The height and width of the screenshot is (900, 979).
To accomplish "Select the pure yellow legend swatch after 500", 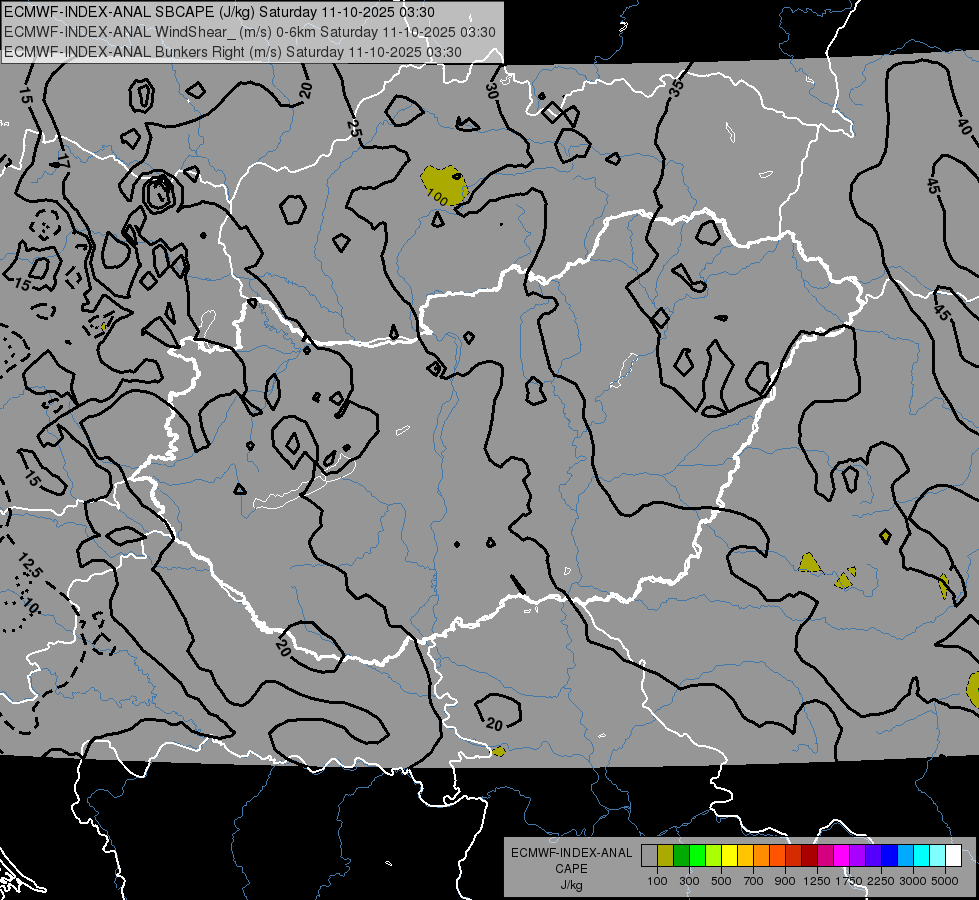I will pyautogui.click(x=730, y=856).
